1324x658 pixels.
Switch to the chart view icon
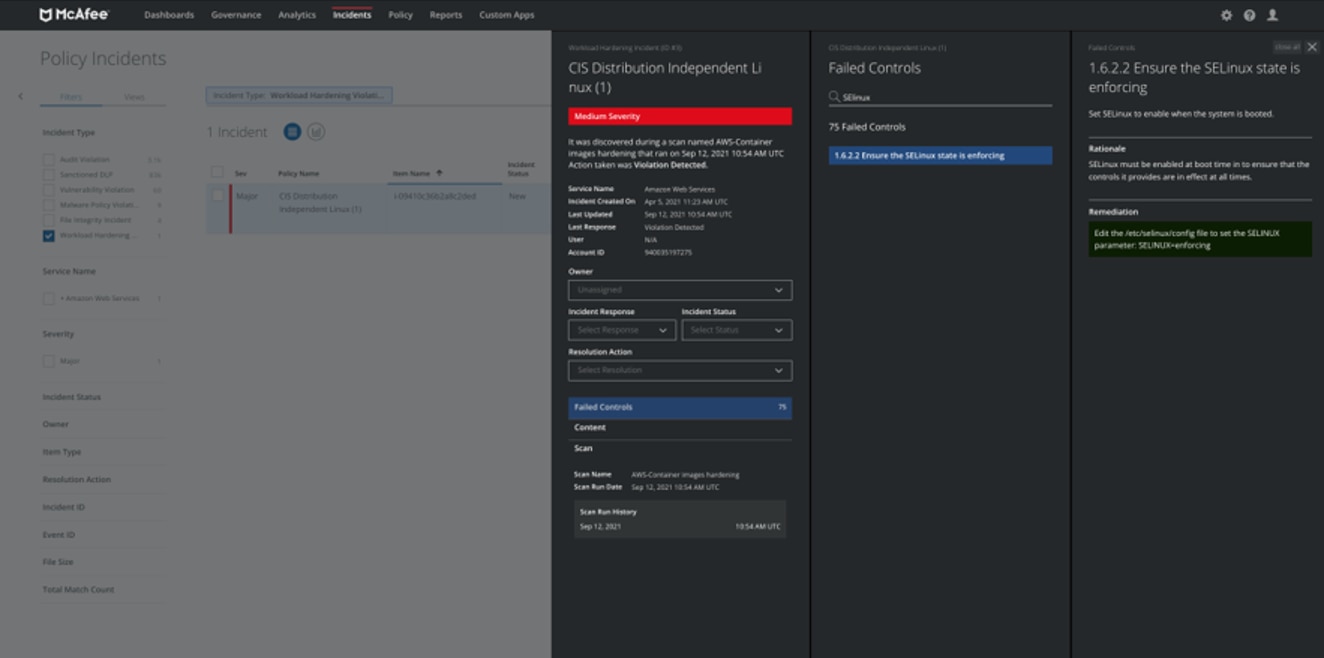316,132
